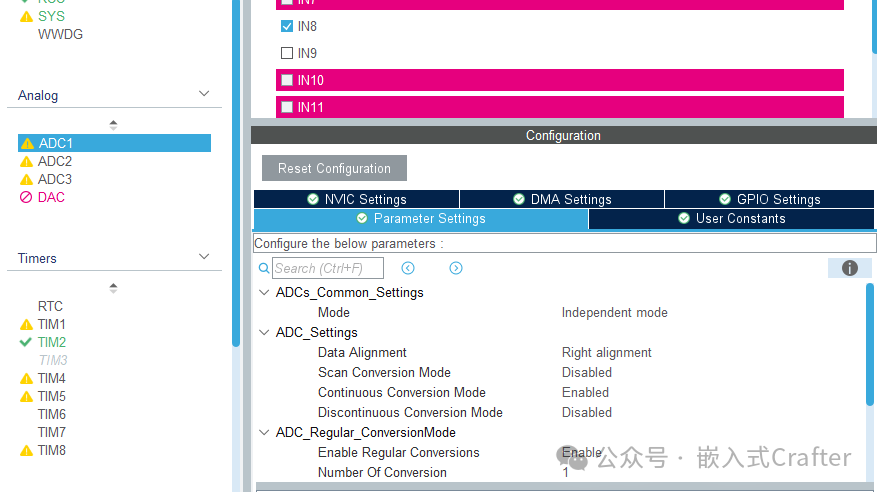
Task: Click the warning icon beside ADC3
Action: (x=26, y=179)
